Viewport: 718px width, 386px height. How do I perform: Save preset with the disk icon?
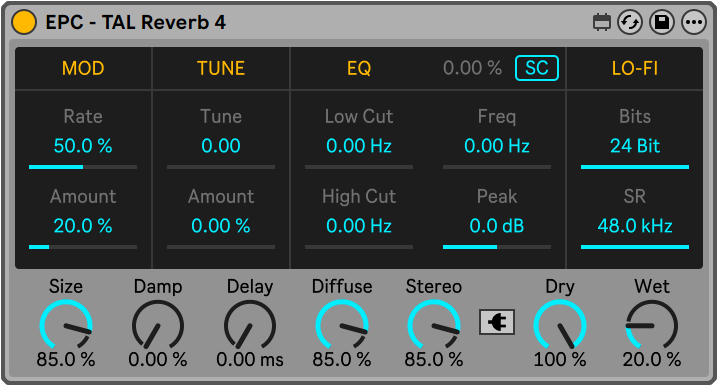[662, 22]
